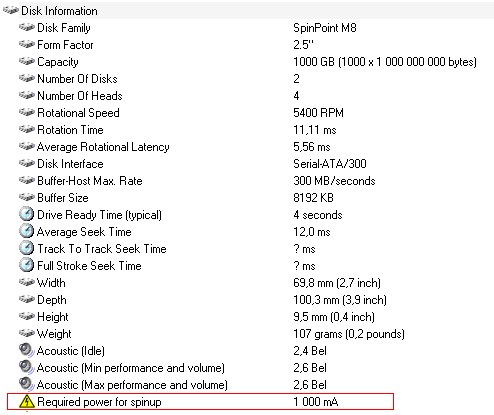Select the 11,11 ms value

pyautogui.click(x=315, y=130)
